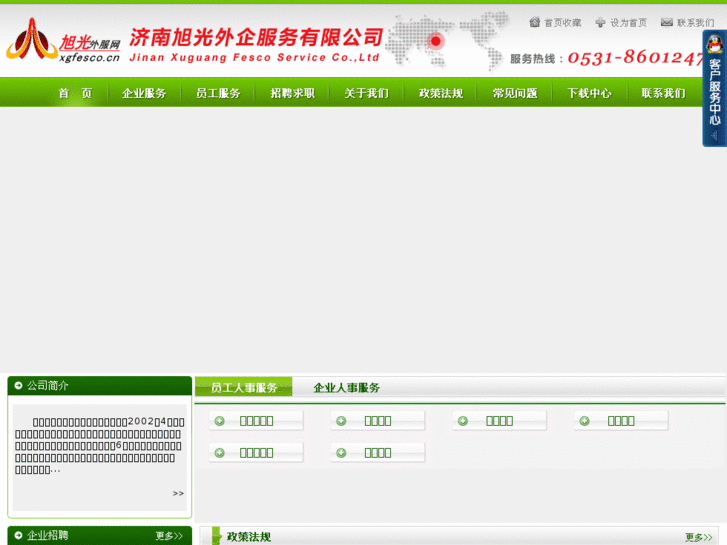Click the service hotline number 0531
The width and height of the screenshot is (727, 545).
click(x=636, y=58)
